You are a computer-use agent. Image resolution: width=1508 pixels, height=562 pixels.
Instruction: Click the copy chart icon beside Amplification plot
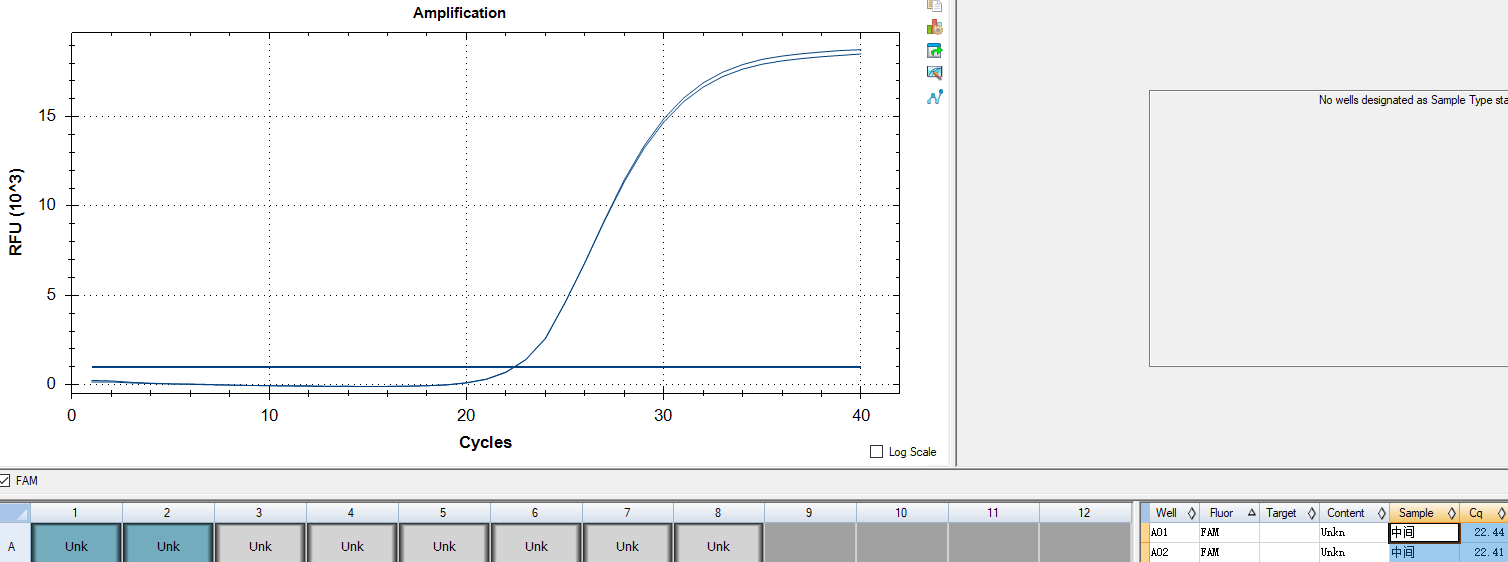(935, 5)
